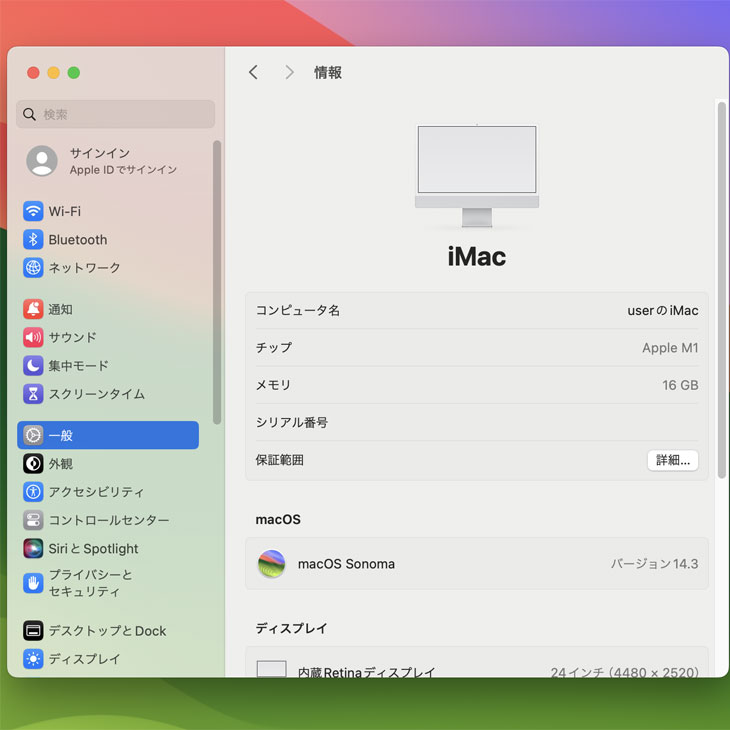Open ディスプレイ sun icon in sidebar
This screenshot has width=730, height=730.
(x=33, y=659)
